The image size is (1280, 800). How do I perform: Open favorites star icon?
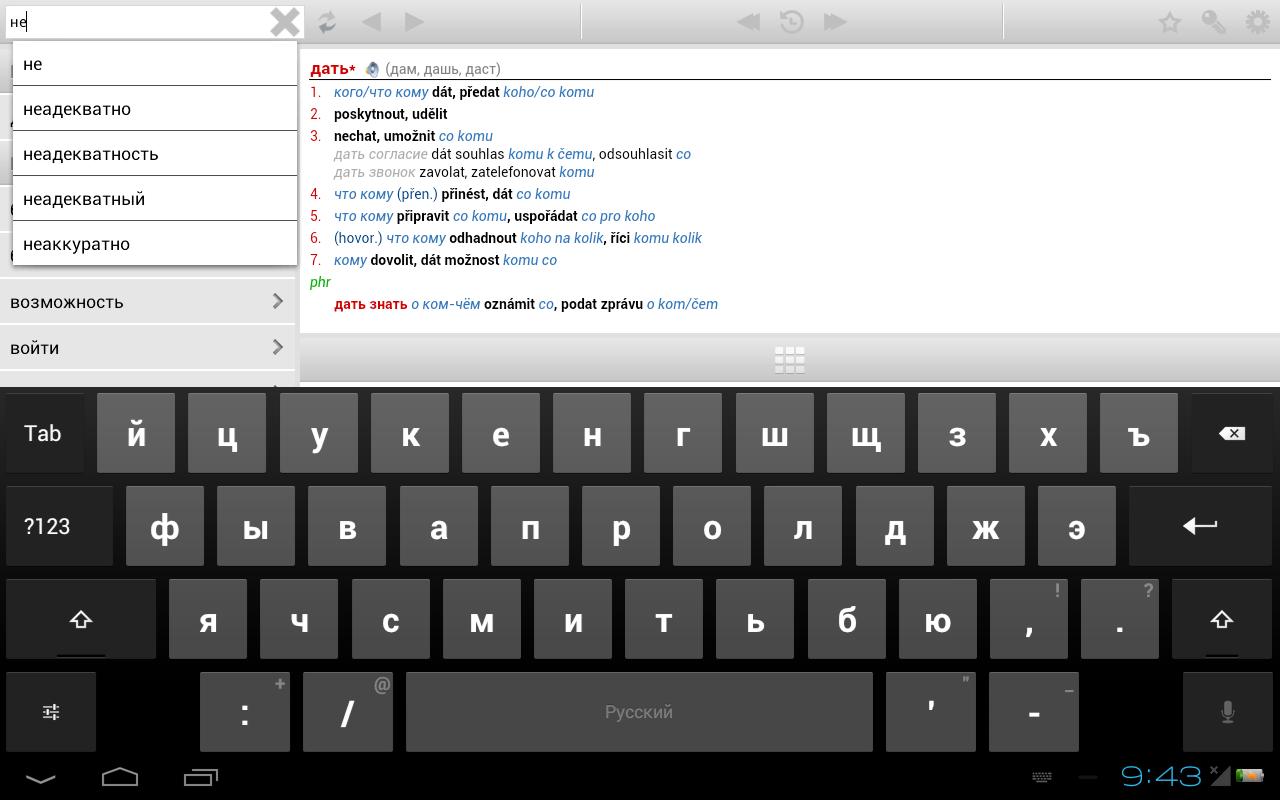click(x=1169, y=22)
